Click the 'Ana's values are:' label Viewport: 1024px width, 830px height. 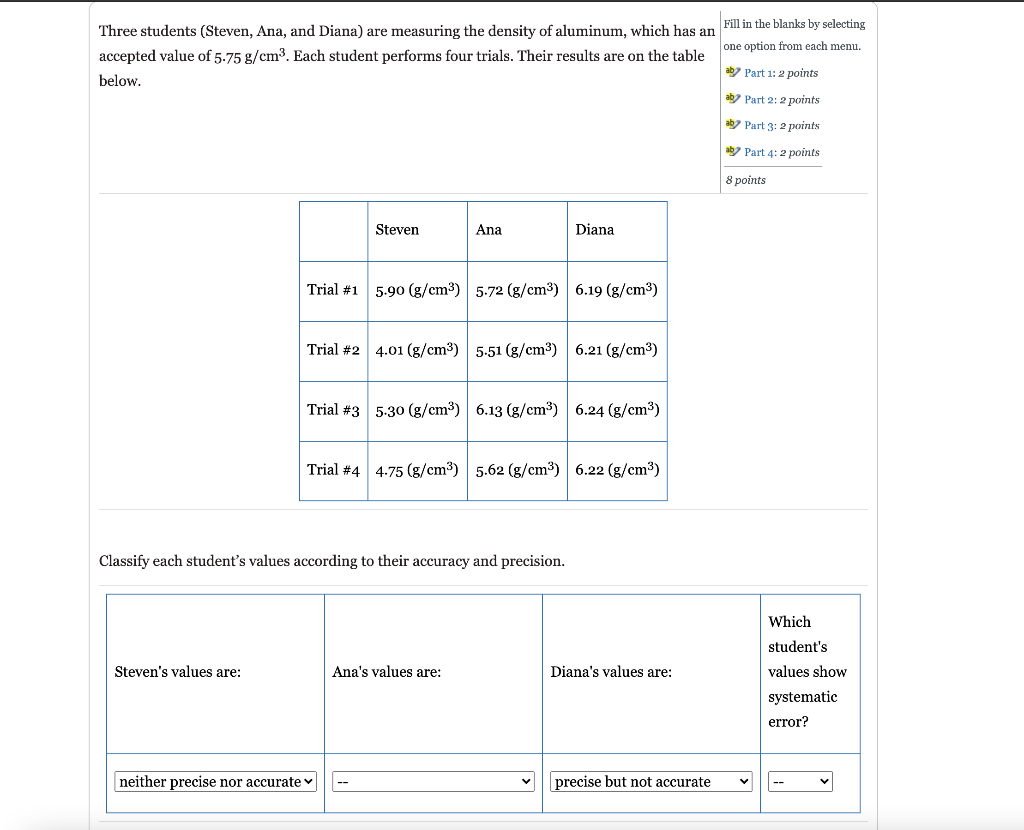pyautogui.click(x=387, y=672)
